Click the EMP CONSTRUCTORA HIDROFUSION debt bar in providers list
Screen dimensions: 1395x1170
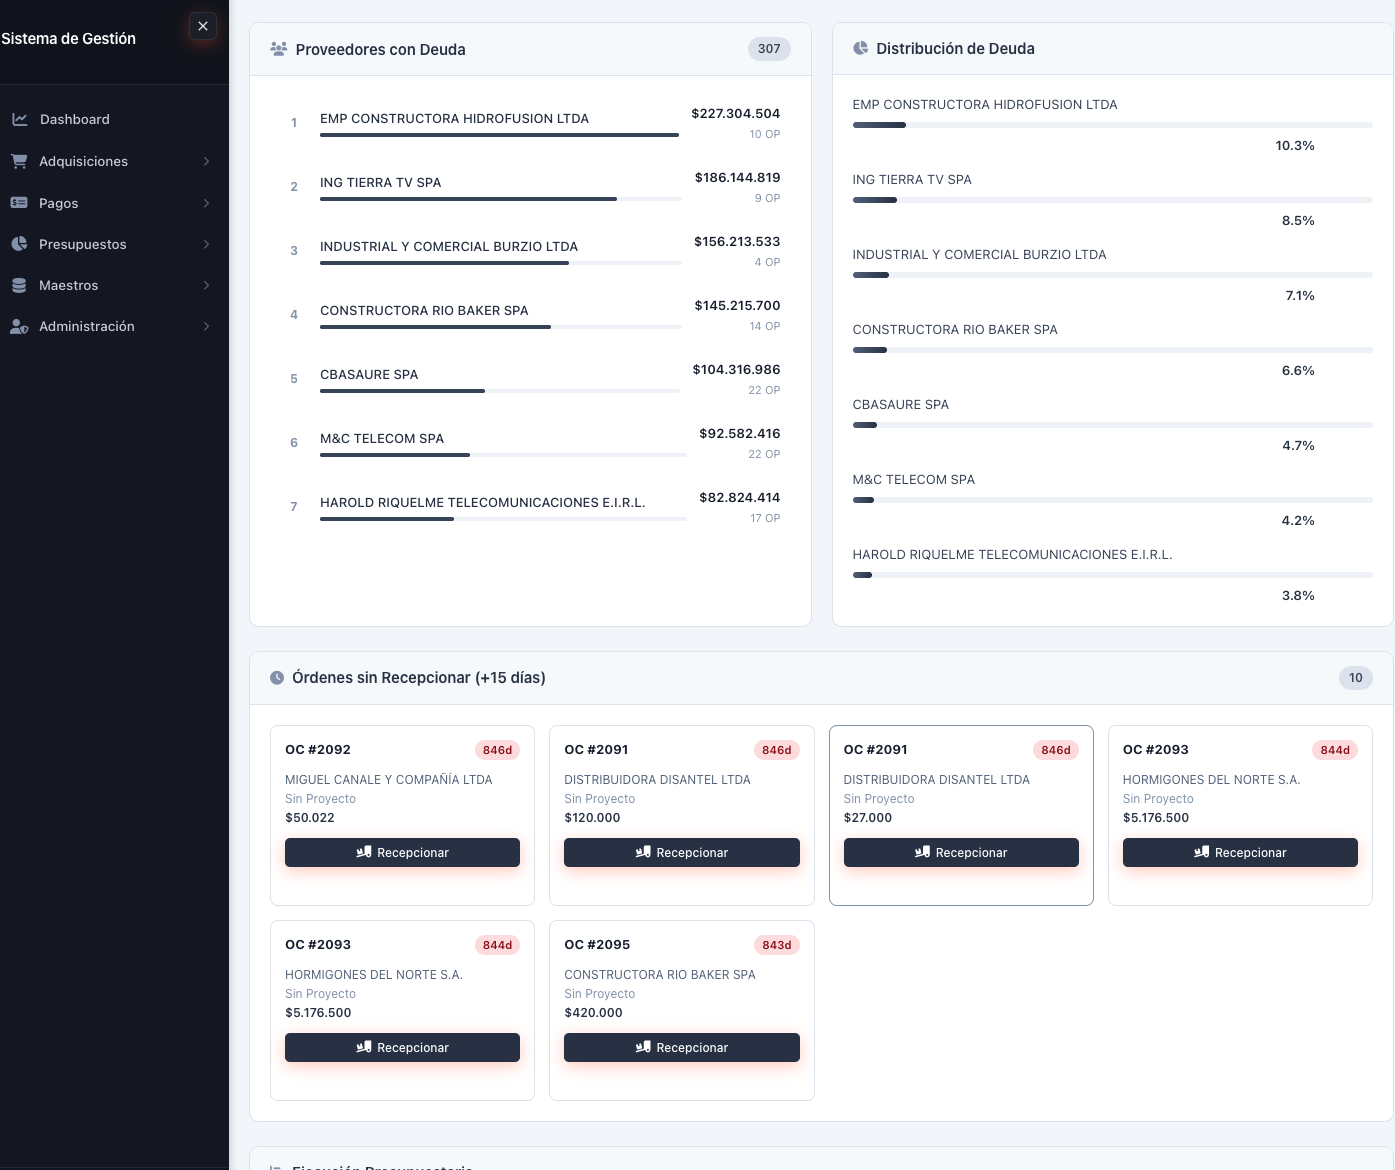click(500, 135)
